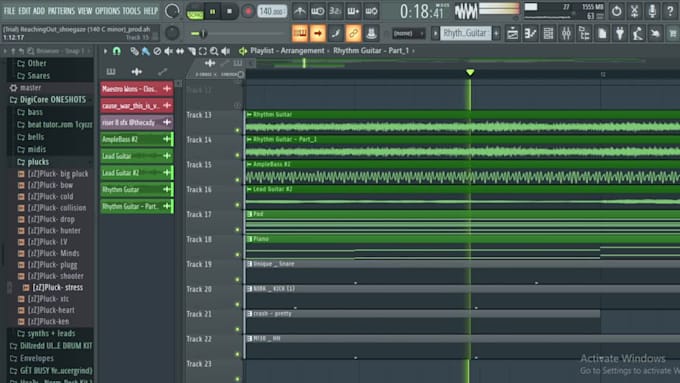Viewport: 680px width, 383px height.
Task: Open the playlist options arrow menu
Action: tap(105, 51)
